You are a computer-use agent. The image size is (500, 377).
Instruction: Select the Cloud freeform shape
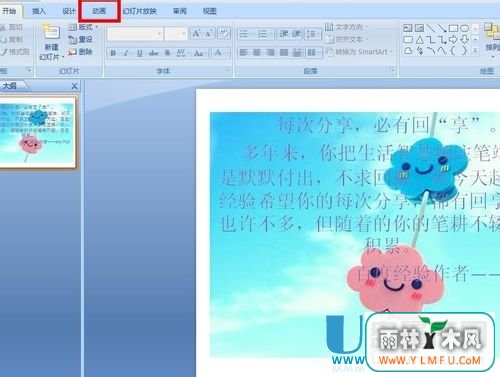pyautogui.click(x=408, y=51)
